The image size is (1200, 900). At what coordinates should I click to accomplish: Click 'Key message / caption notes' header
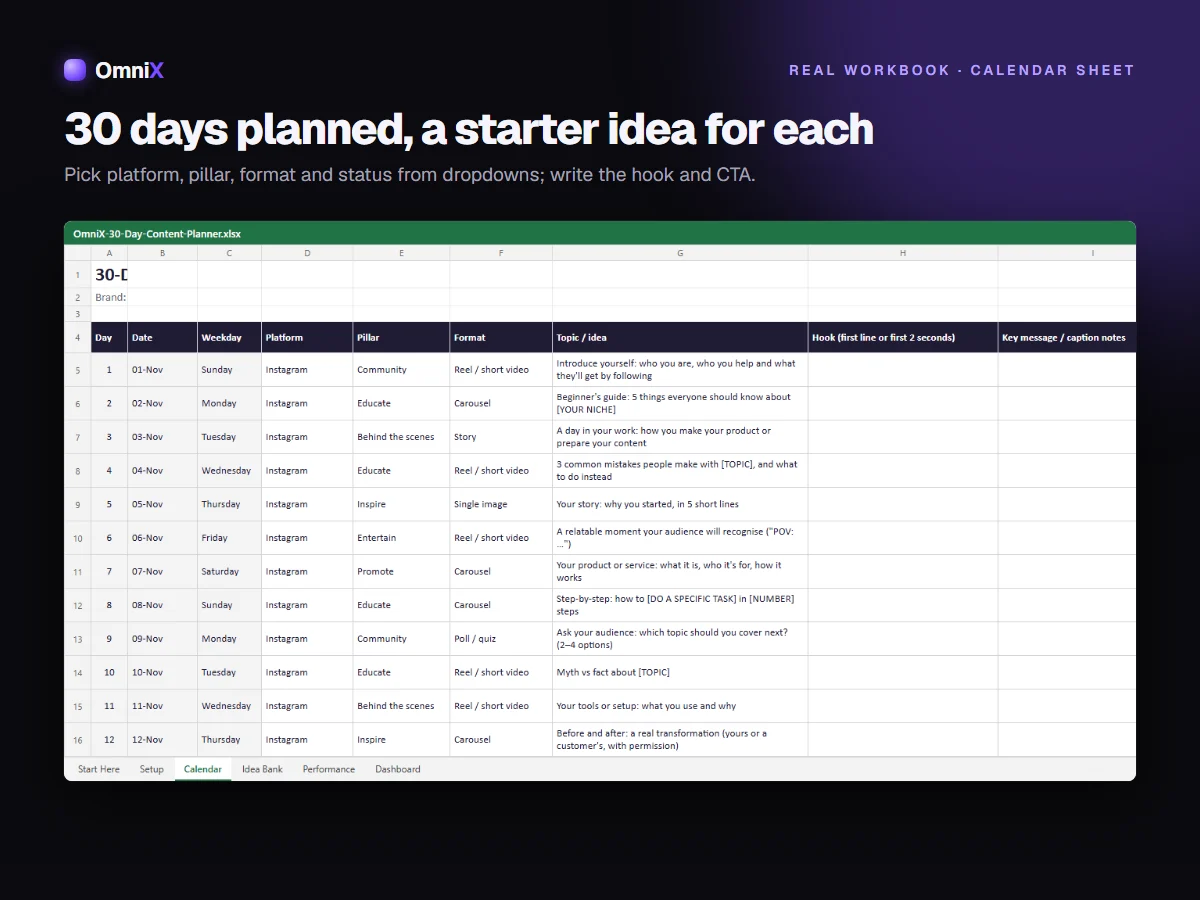pos(1067,338)
